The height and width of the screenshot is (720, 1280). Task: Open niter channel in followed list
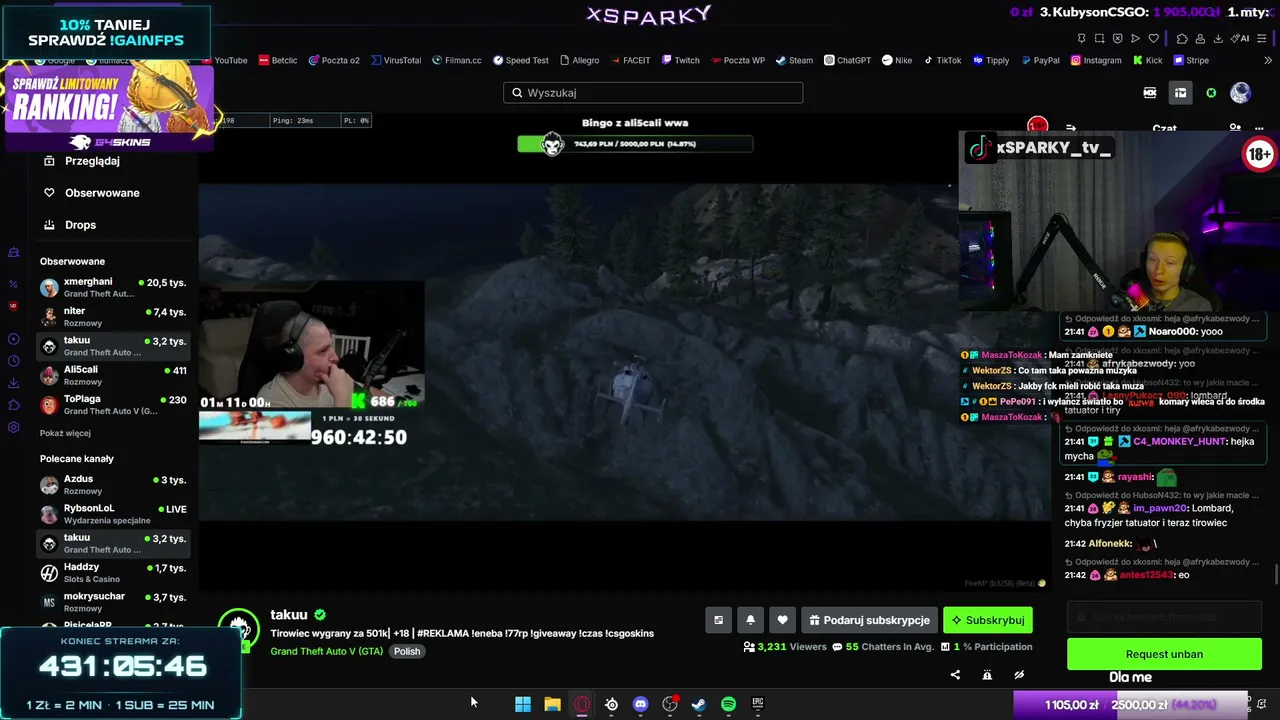[113, 317]
